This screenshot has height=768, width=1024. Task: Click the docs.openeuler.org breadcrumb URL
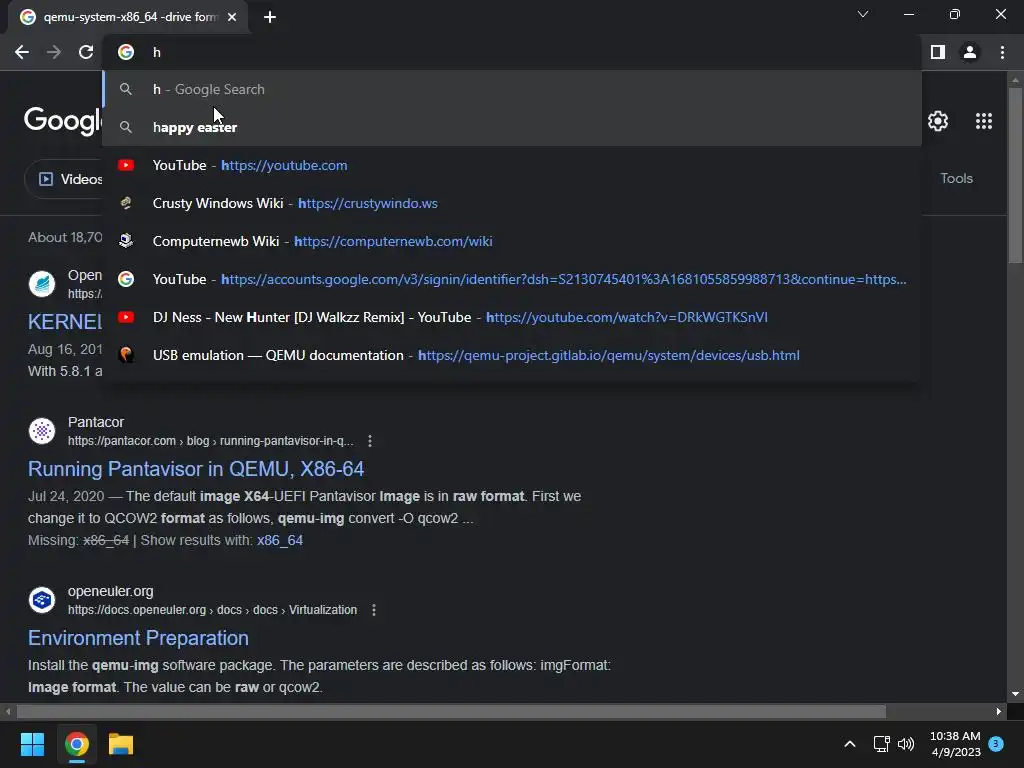click(212, 610)
